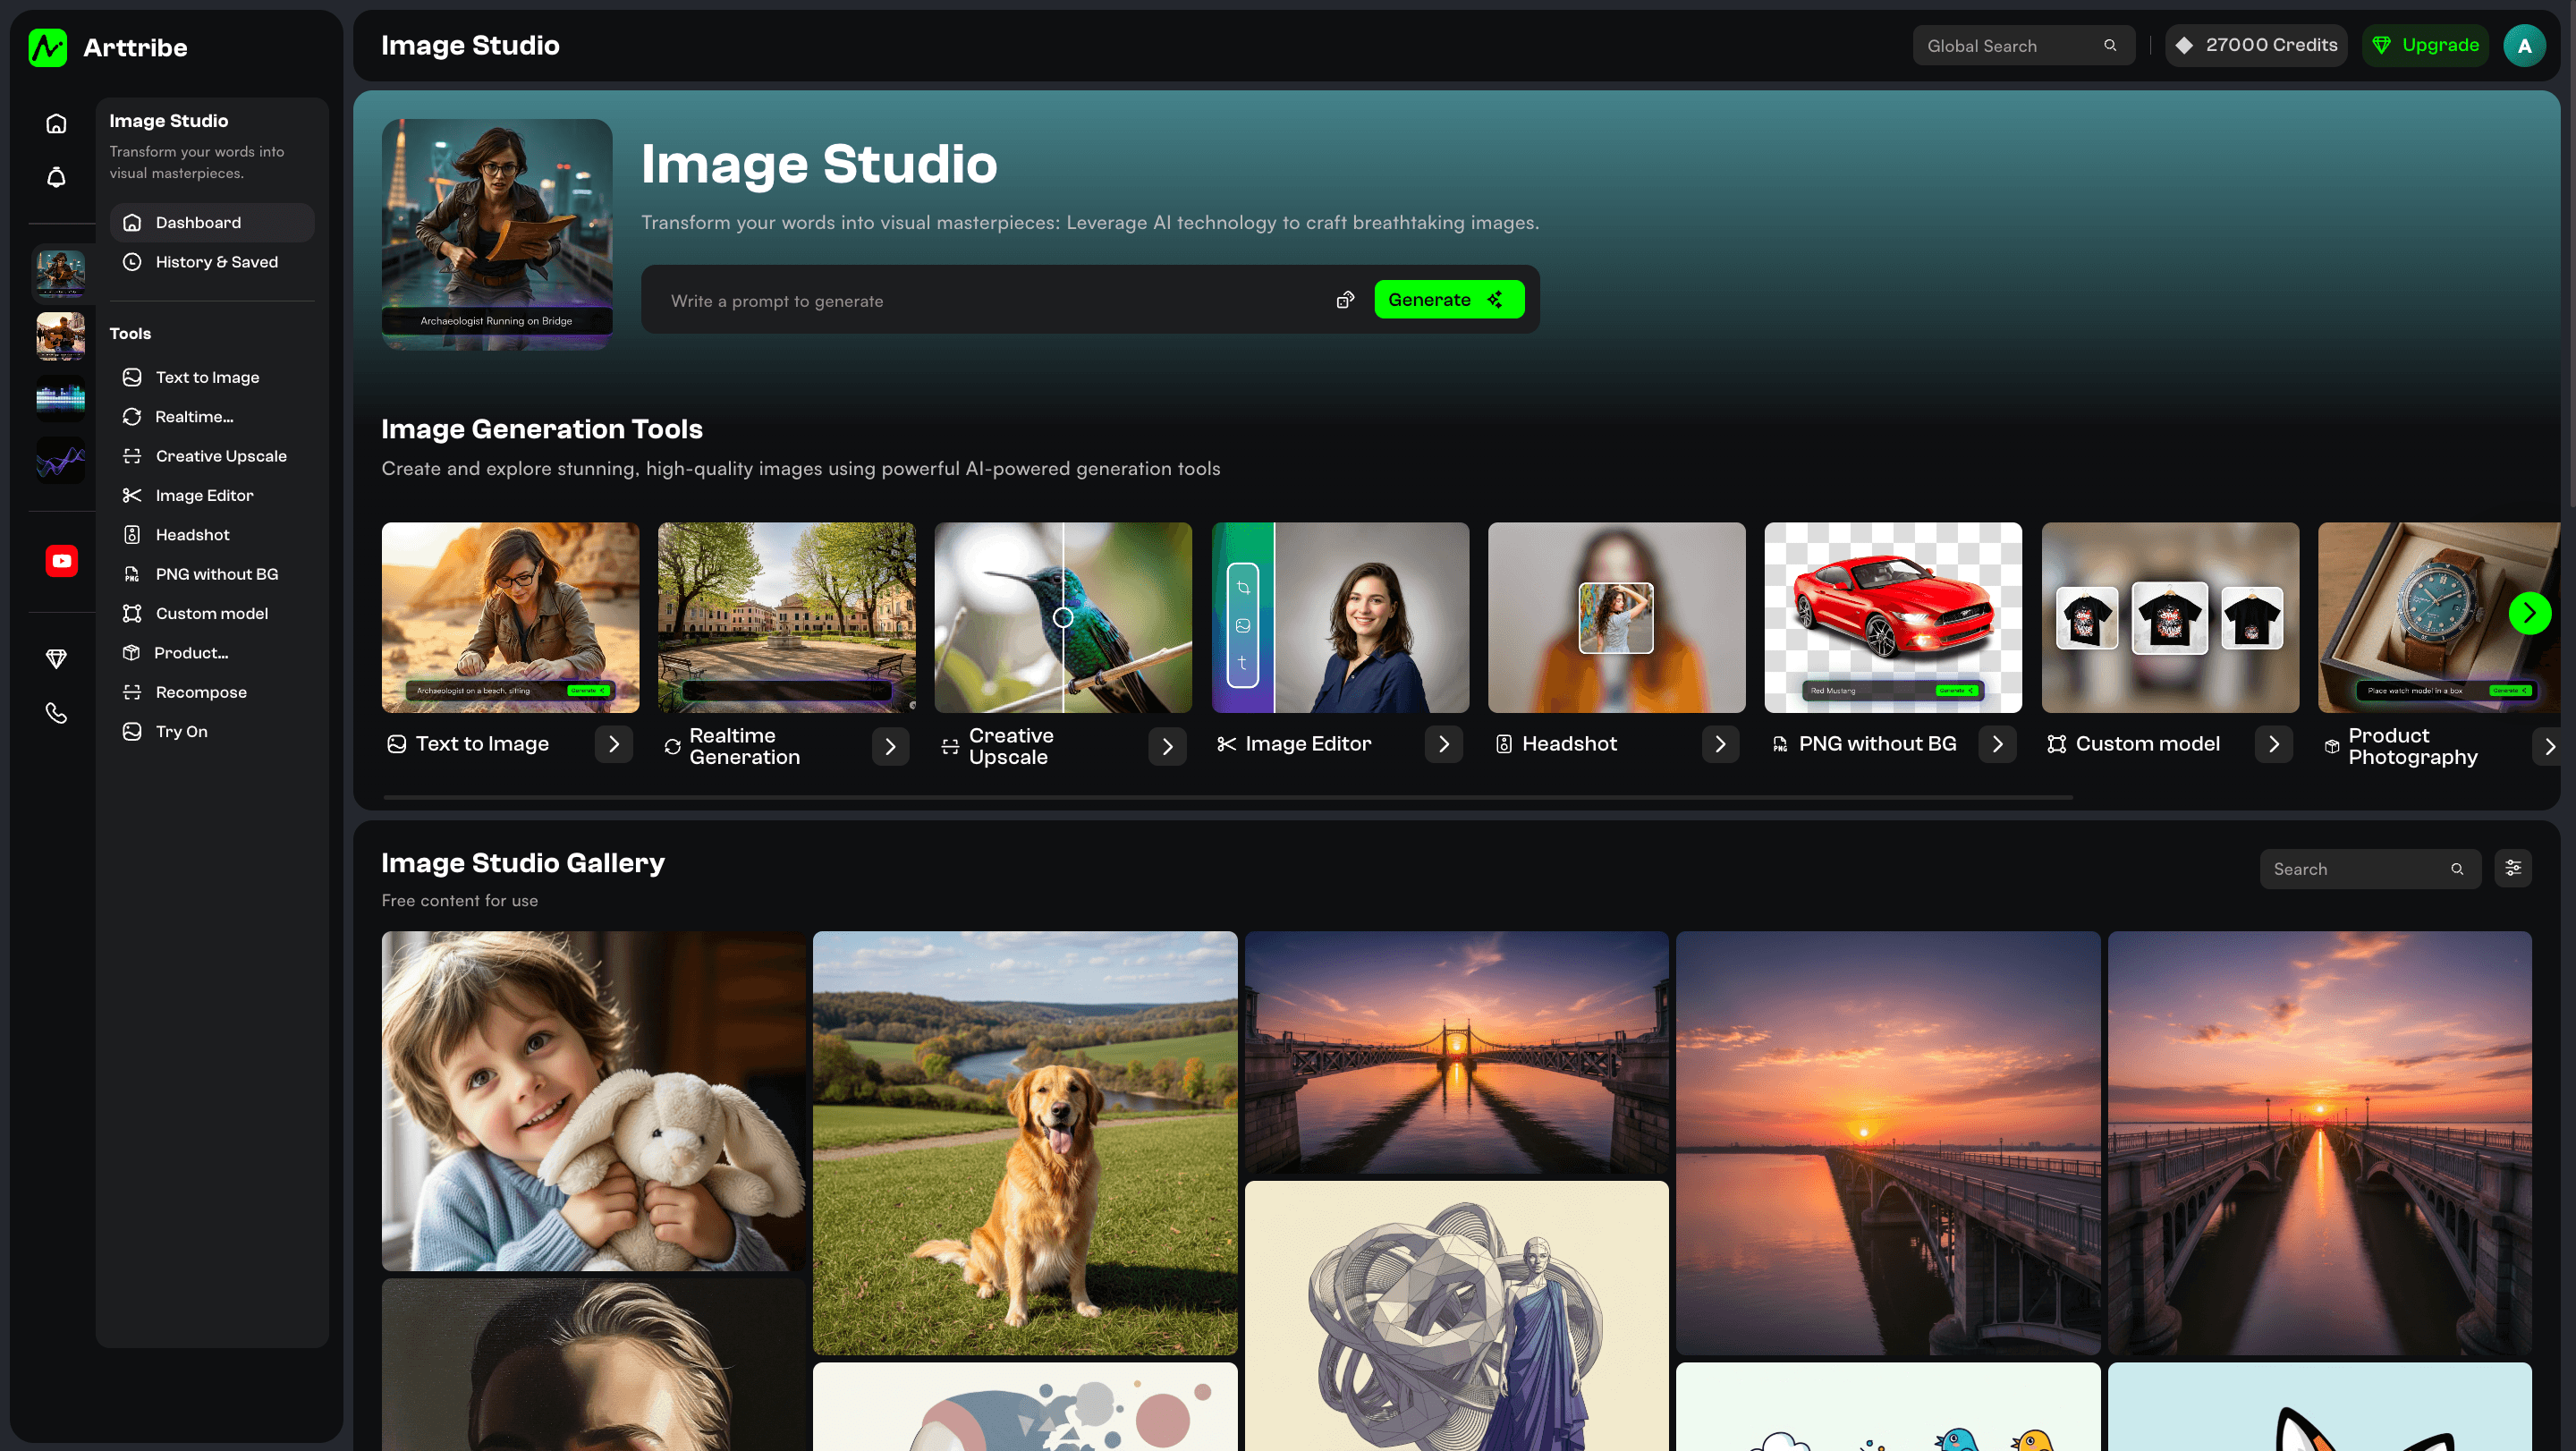Image resolution: width=2576 pixels, height=1451 pixels.
Task: Open the gallery filter settings icon
Action: [2513, 868]
